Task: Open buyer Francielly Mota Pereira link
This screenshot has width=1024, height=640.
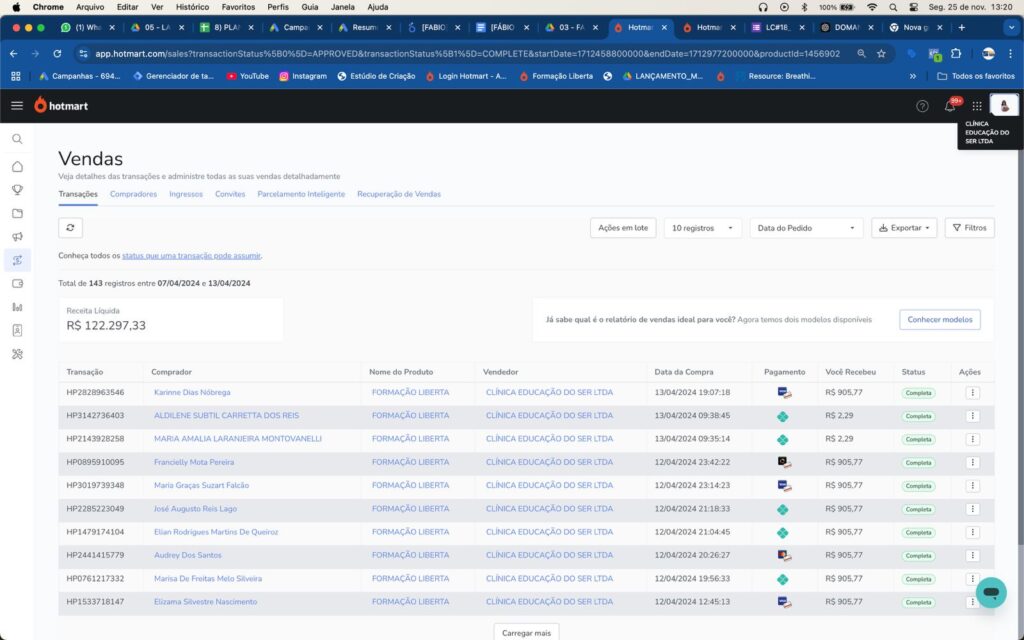Action: (194, 462)
